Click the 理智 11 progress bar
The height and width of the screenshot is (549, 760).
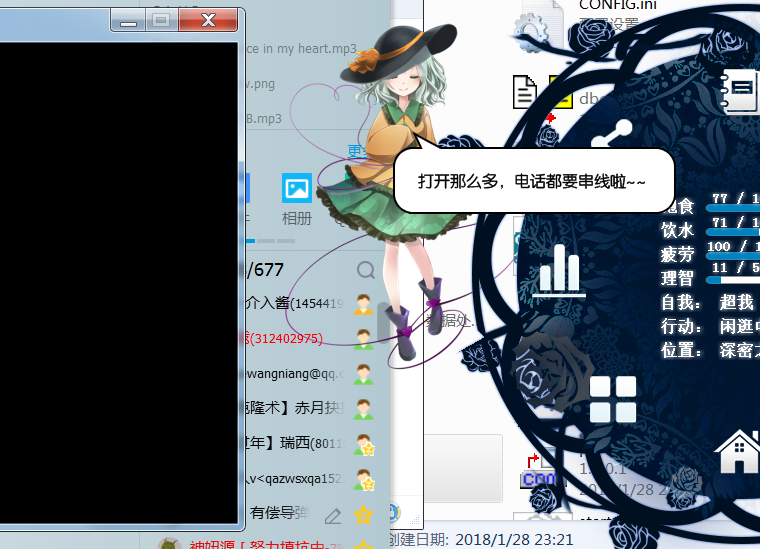click(733, 280)
